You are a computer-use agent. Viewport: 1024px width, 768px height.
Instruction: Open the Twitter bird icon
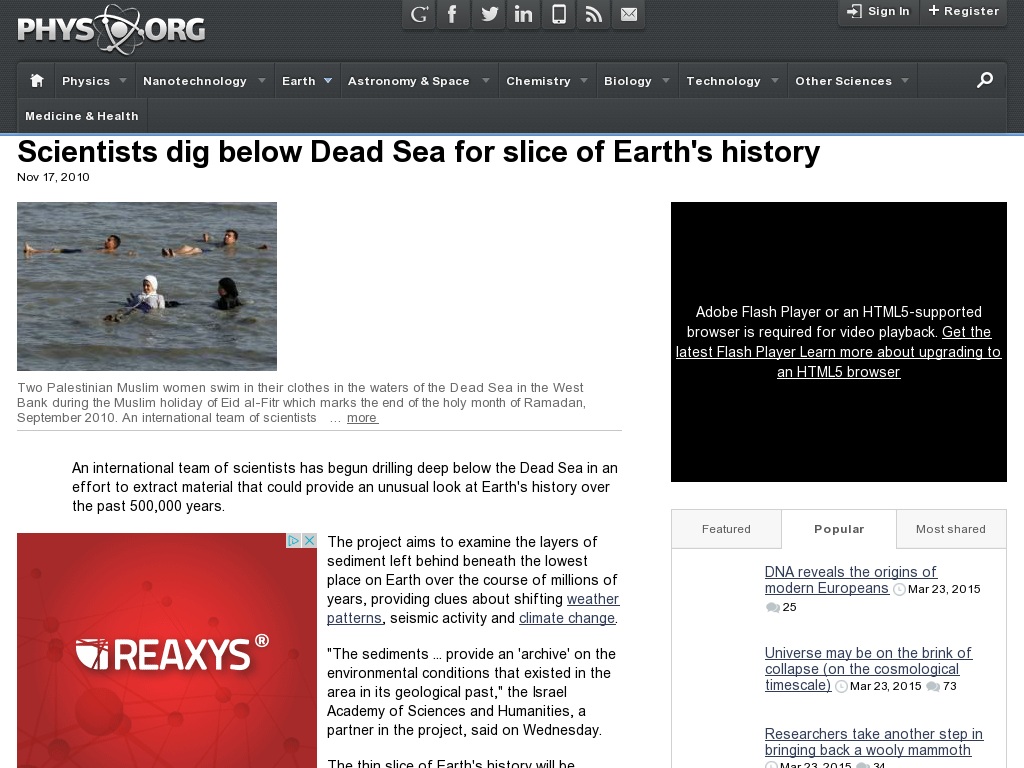488,14
